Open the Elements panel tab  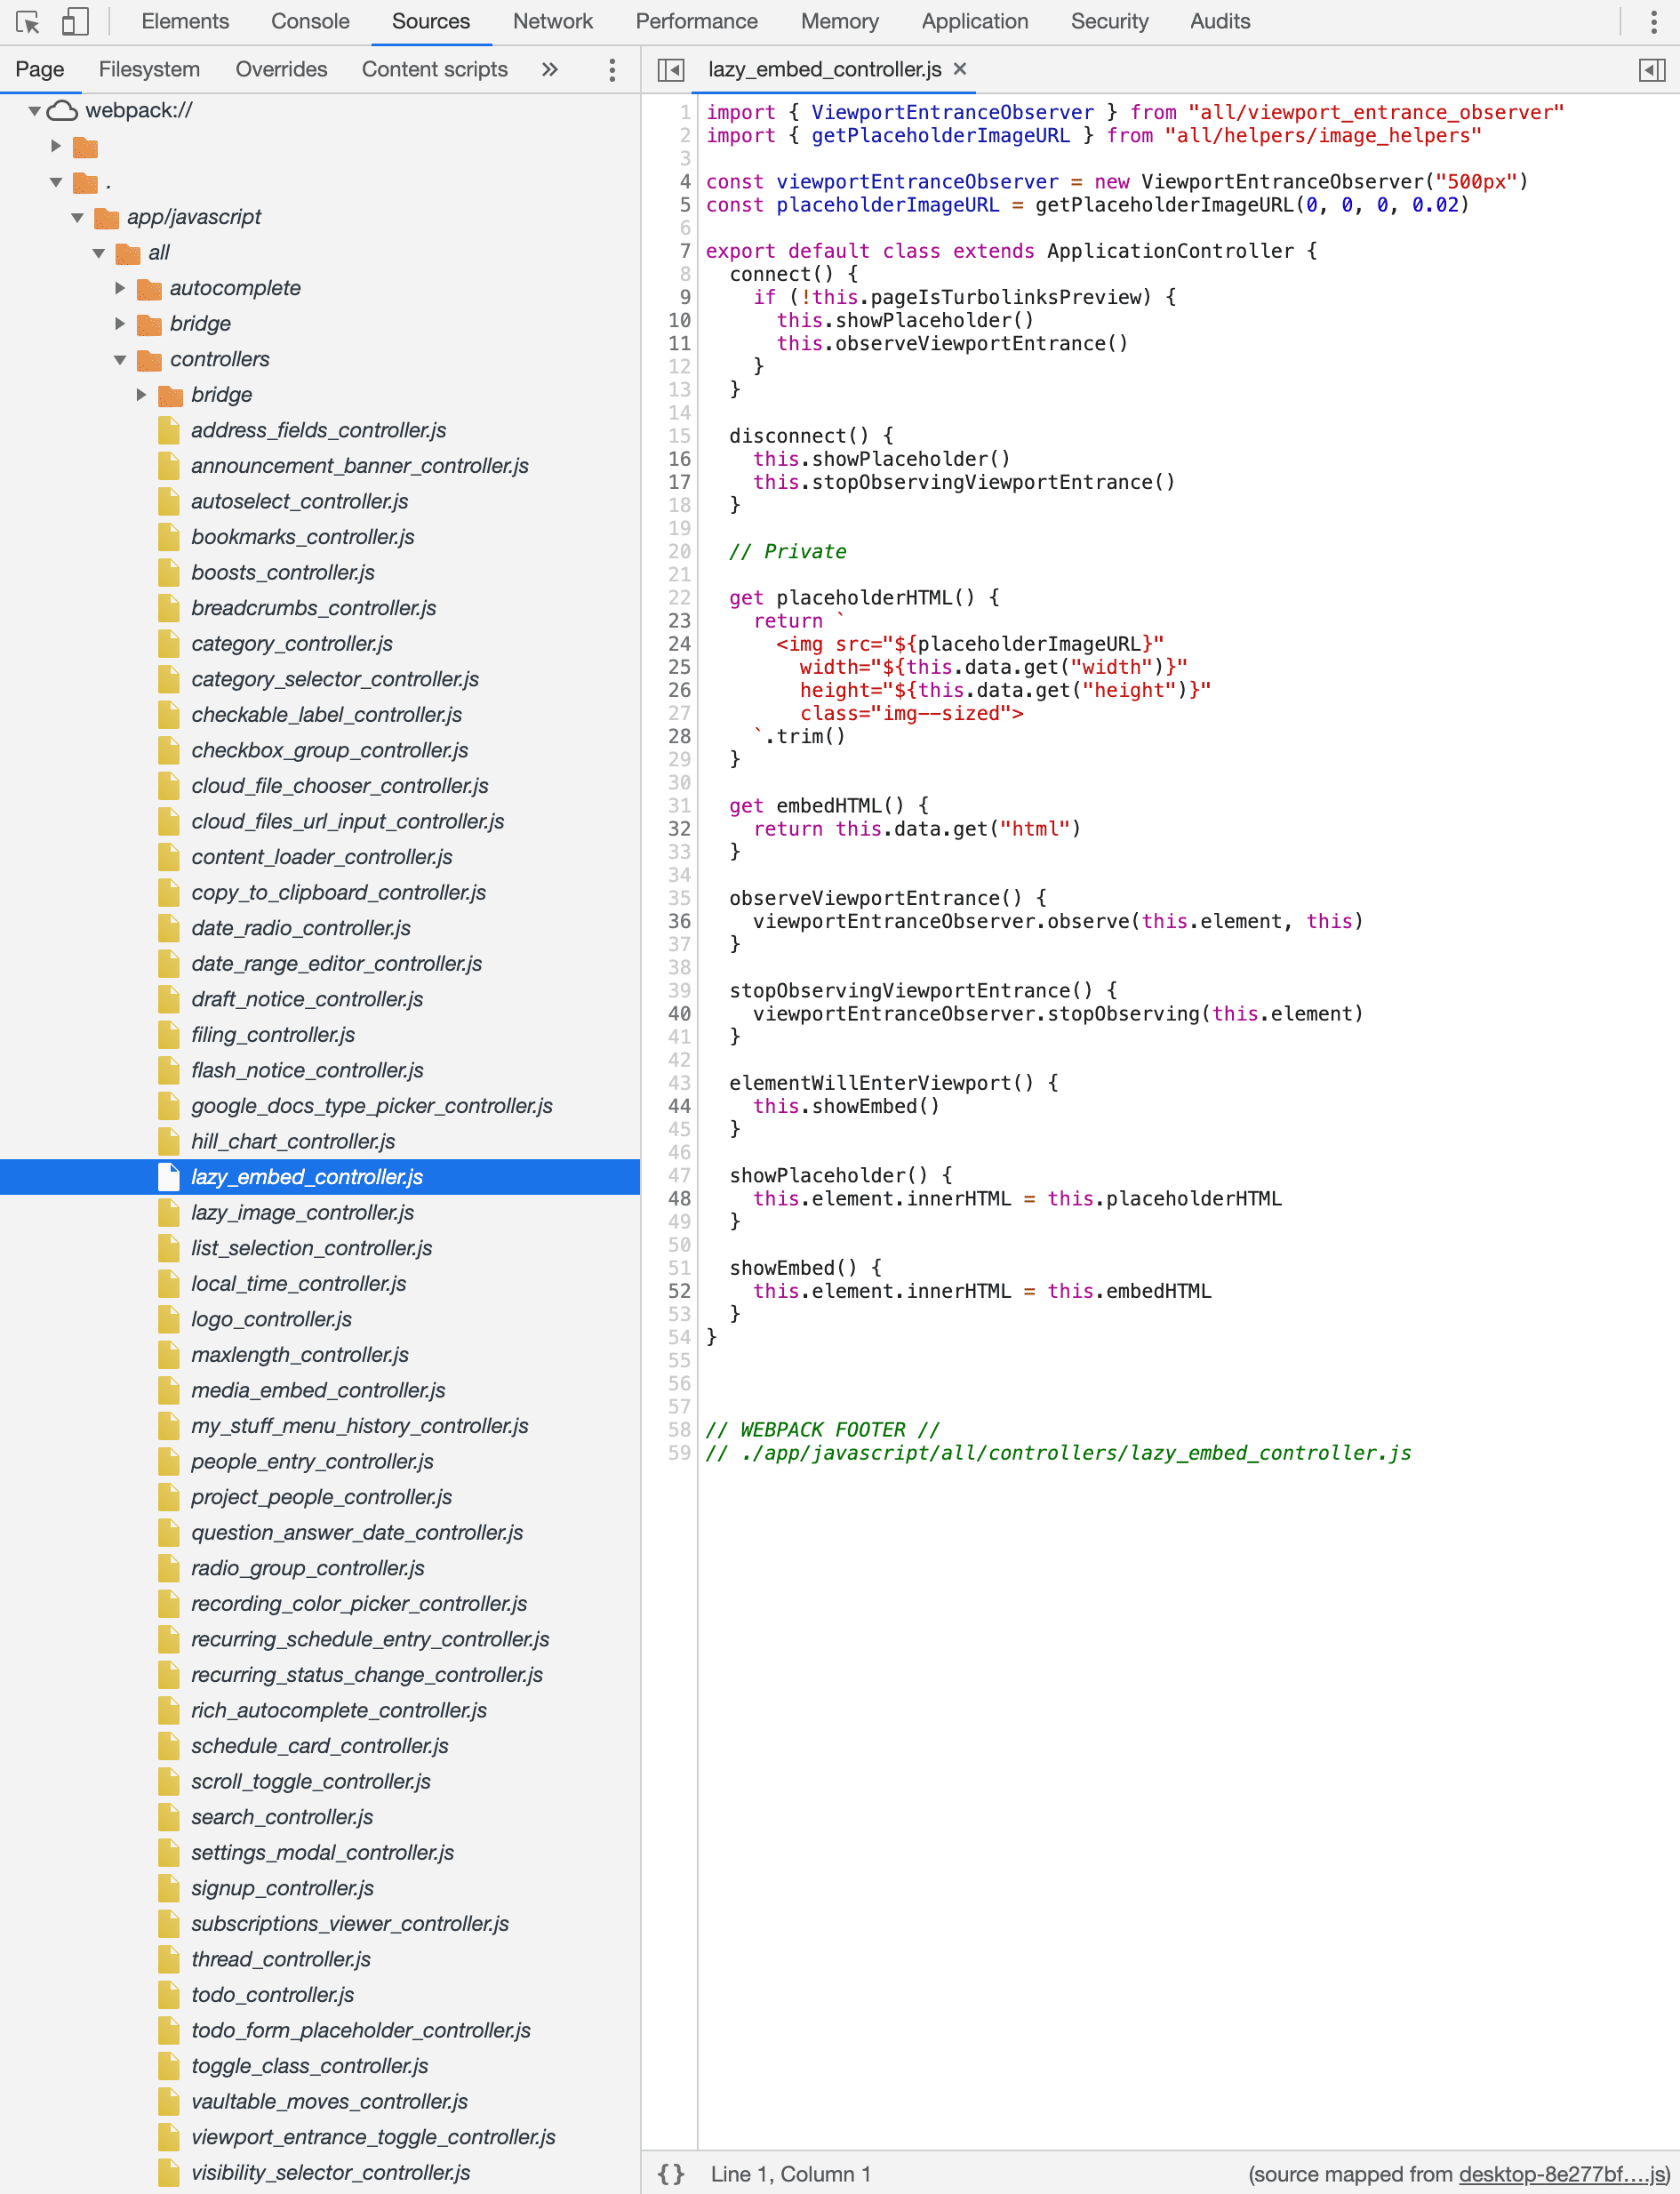click(x=185, y=21)
